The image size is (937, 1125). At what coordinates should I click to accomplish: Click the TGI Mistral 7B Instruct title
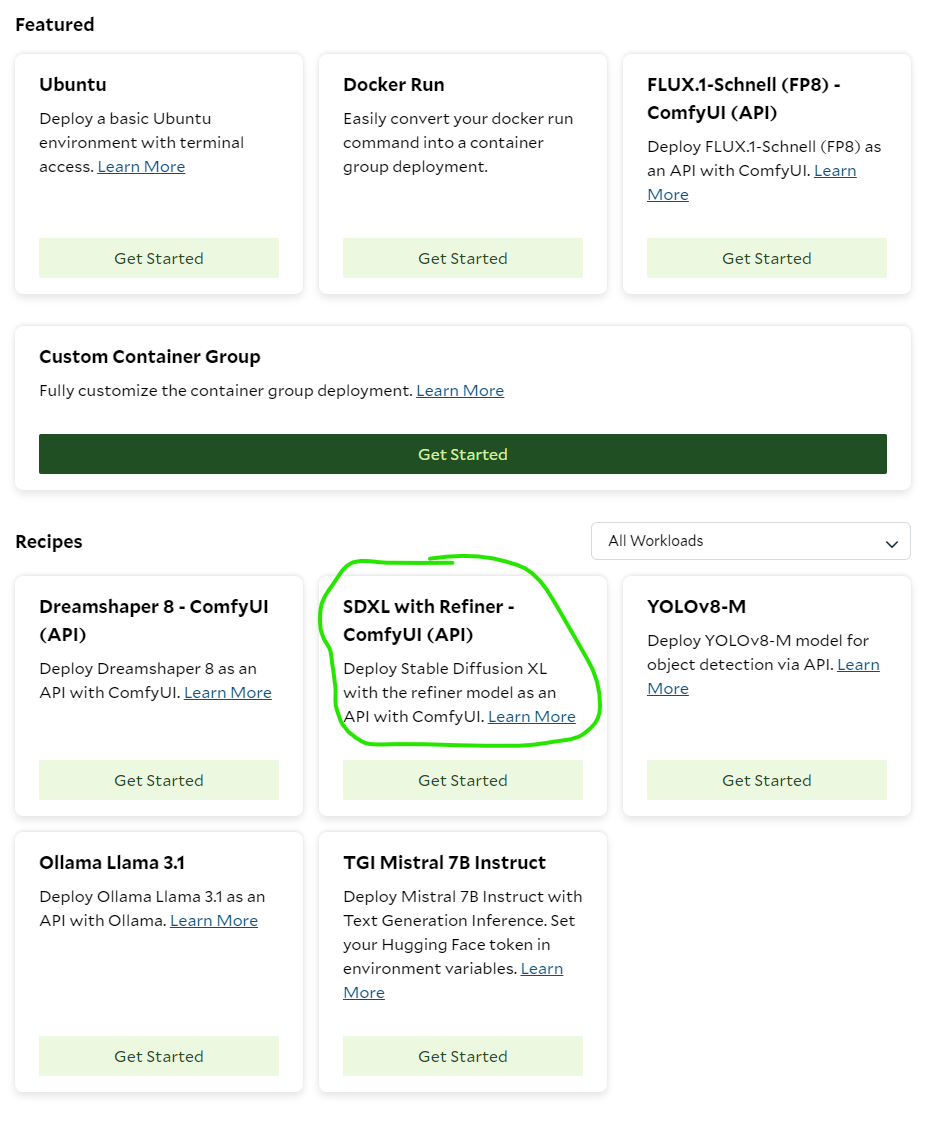[444, 862]
